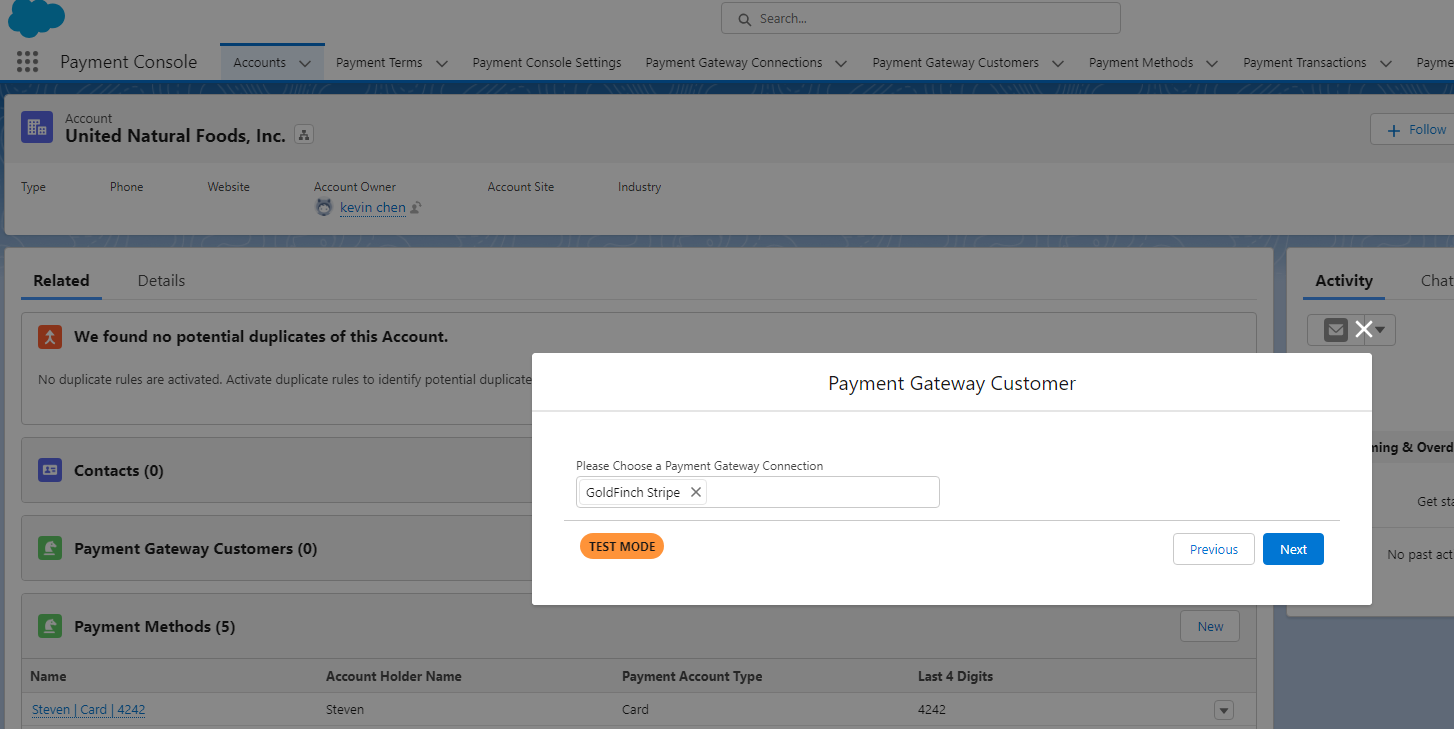The image size is (1454, 729).
Task: Expand Payment Gateway Connections tab dropdown
Action: point(841,63)
